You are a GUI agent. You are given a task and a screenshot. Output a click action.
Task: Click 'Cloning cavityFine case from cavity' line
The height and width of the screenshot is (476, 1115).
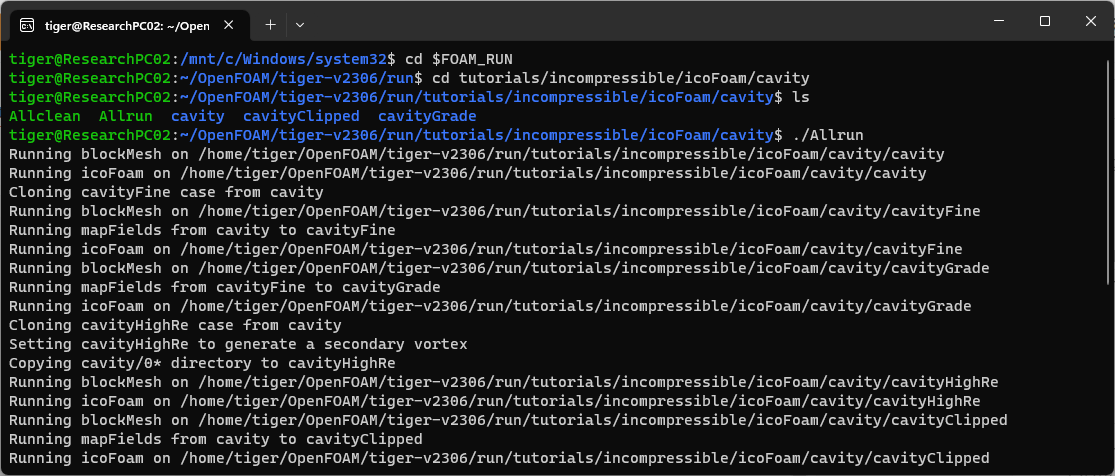click(166, 192)
